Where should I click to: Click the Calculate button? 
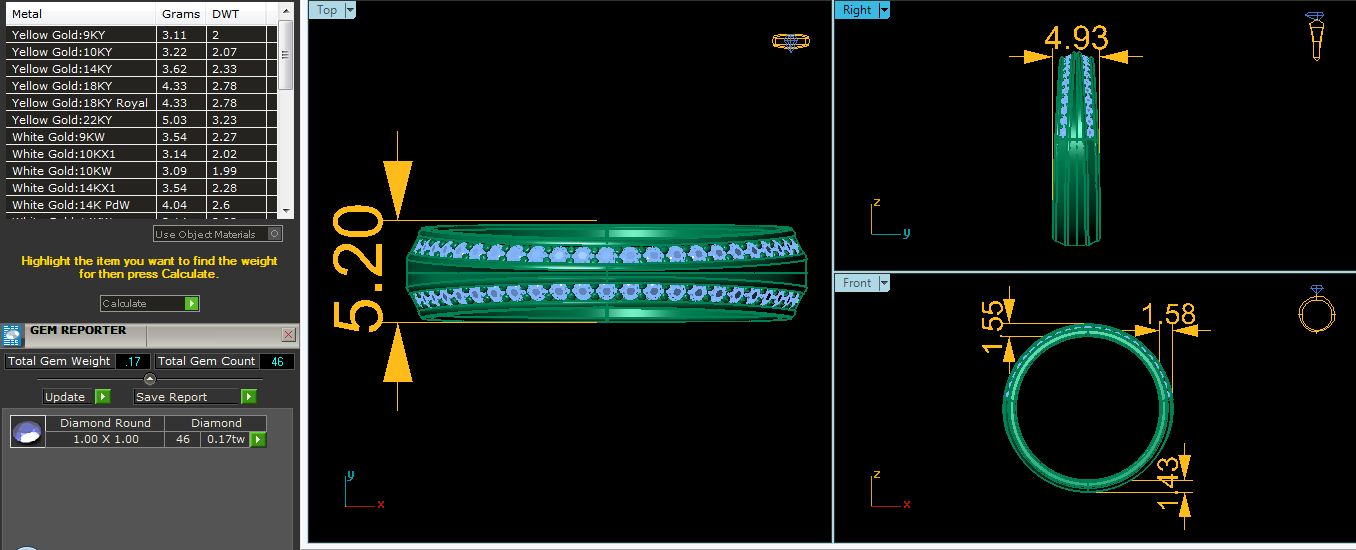pyautogui.click(x=150, y=303)
